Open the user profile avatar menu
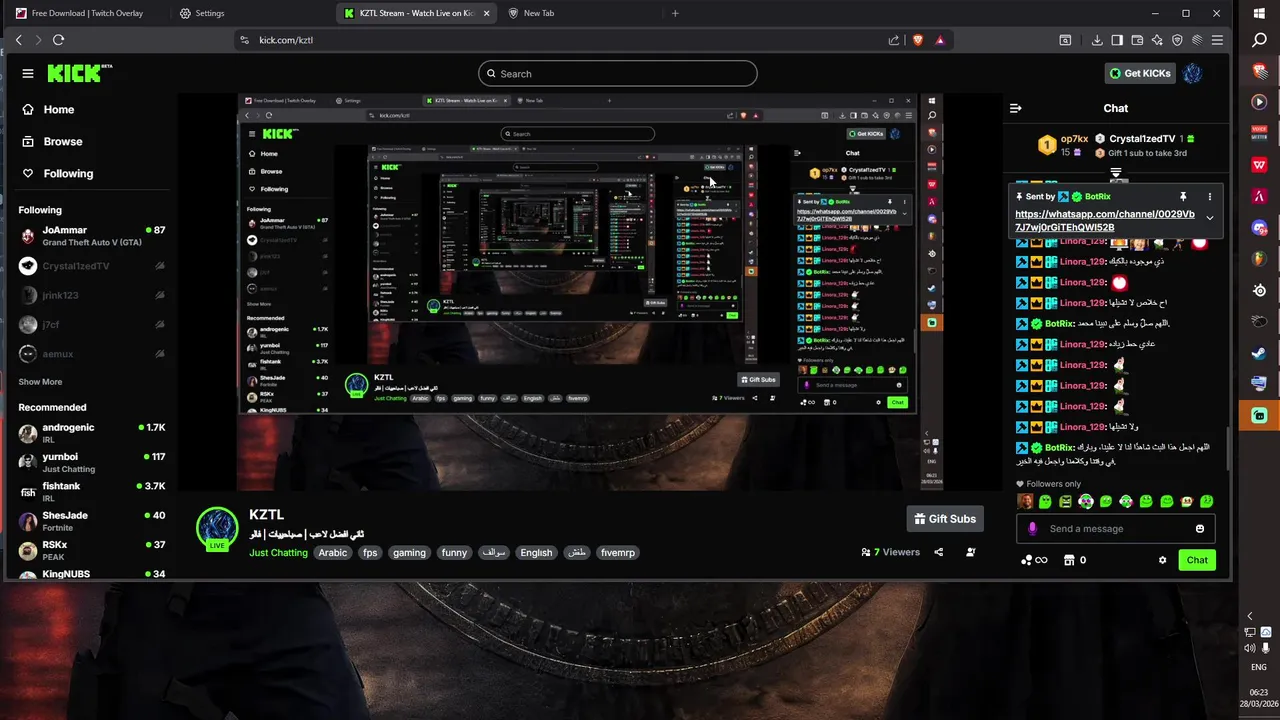Screen dimensions: 1280x720 point(1192,73)
